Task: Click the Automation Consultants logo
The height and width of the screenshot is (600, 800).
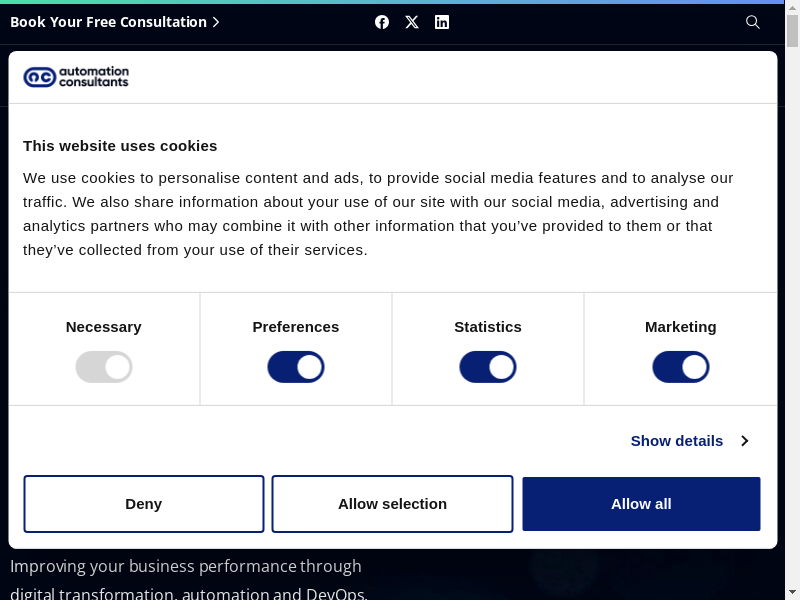Action: (76, 77)
